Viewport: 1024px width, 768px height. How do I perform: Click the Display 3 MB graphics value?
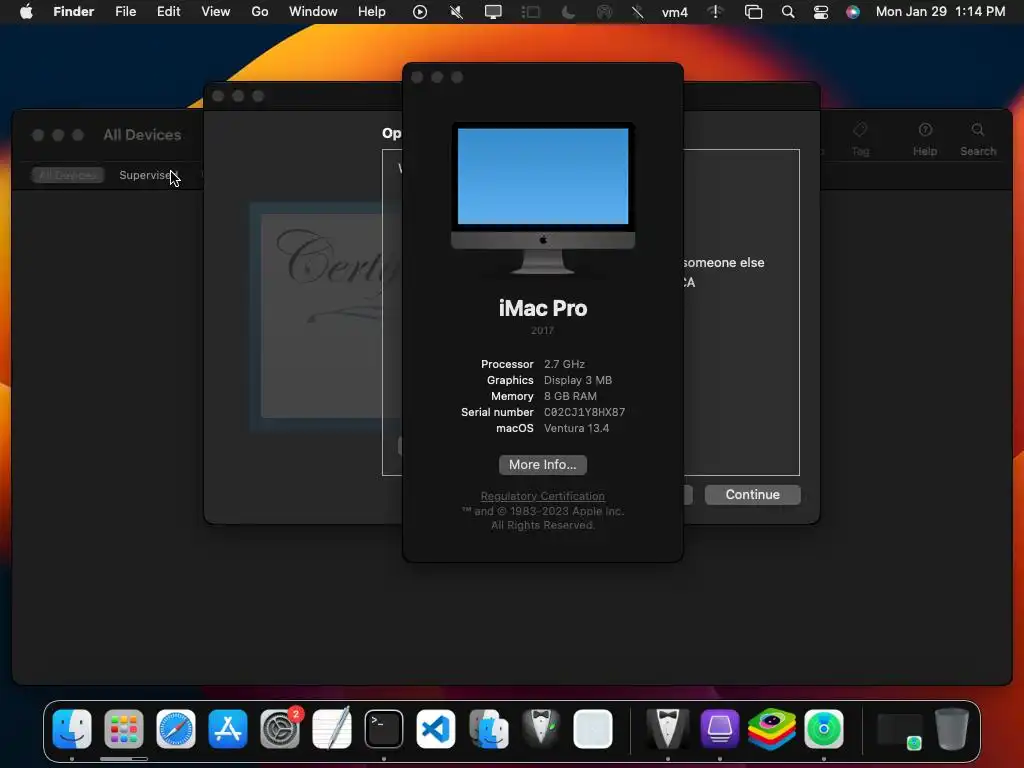(578, 380)
